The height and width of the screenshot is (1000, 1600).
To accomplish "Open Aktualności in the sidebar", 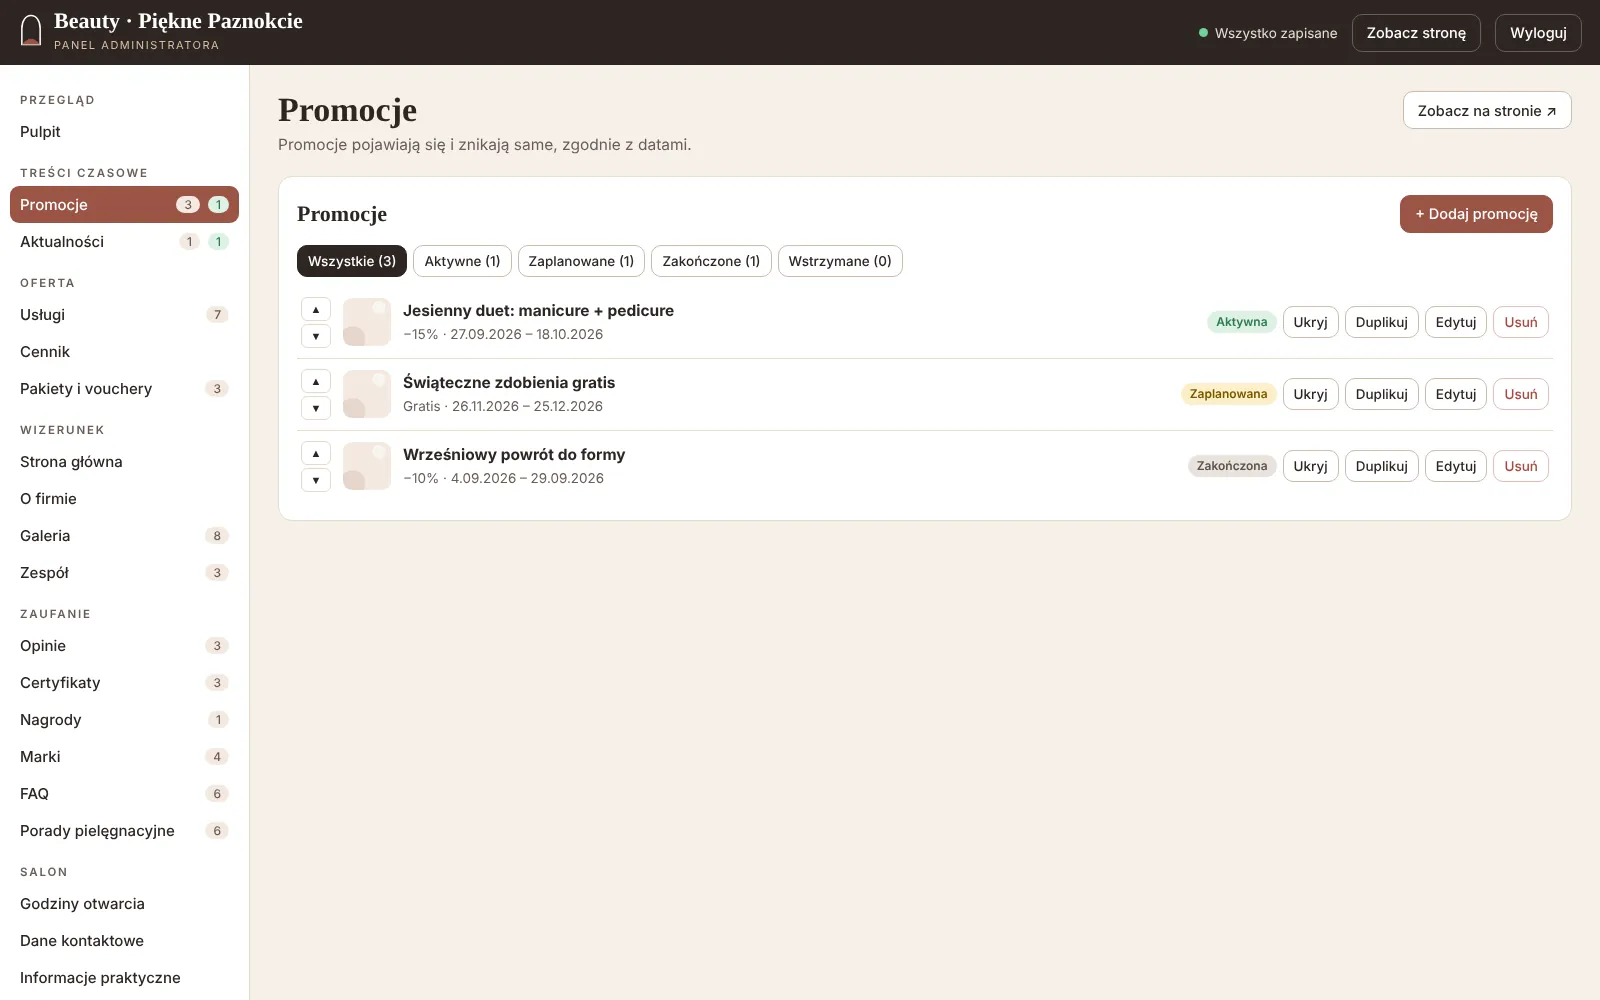I will (124, 242).
